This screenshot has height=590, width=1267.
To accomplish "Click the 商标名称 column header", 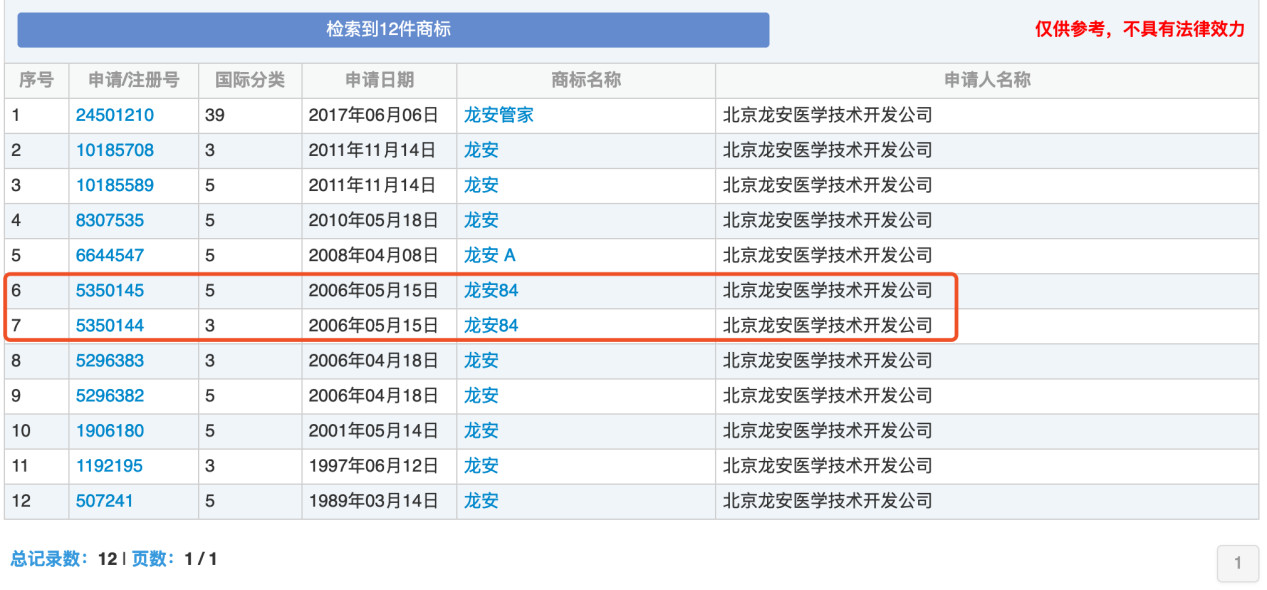I will [x=584, y=81].
